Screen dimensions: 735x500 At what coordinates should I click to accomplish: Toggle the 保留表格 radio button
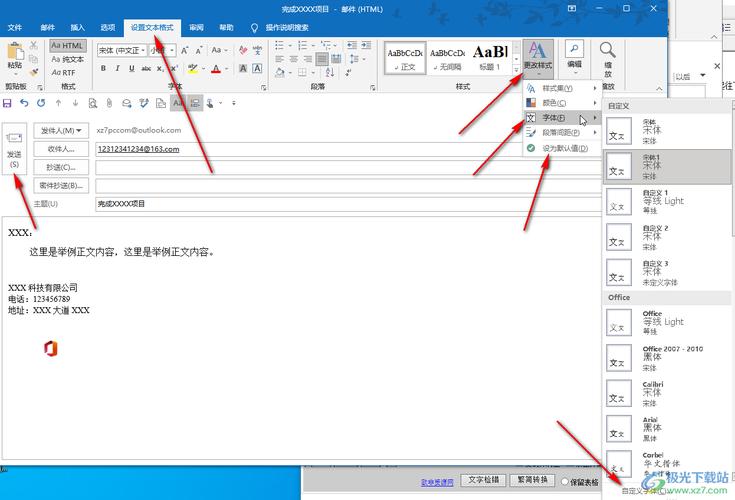566,481
